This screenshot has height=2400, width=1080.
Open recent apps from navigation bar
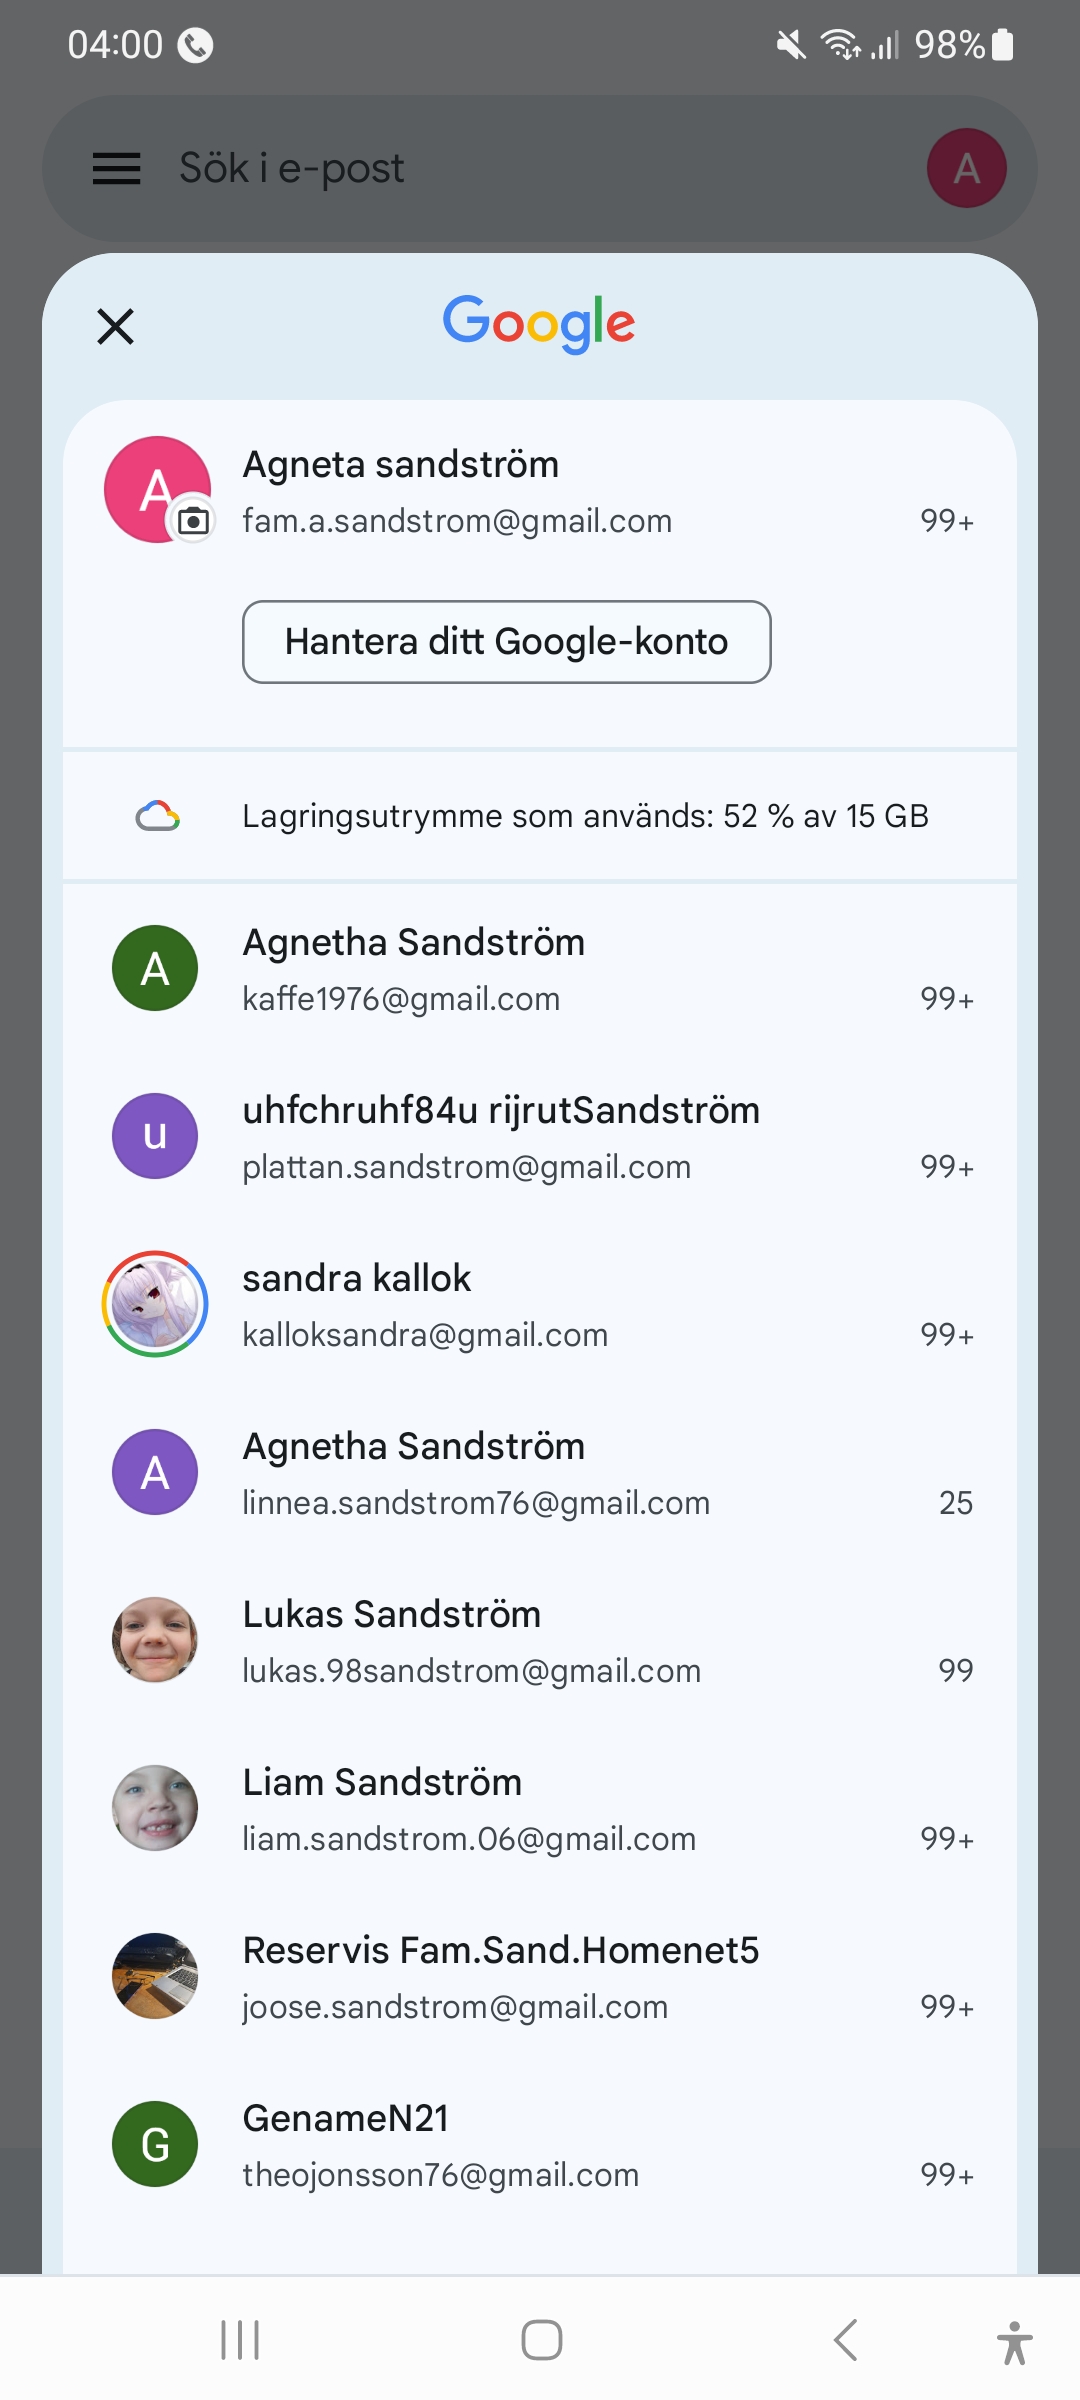(240, 2340)
